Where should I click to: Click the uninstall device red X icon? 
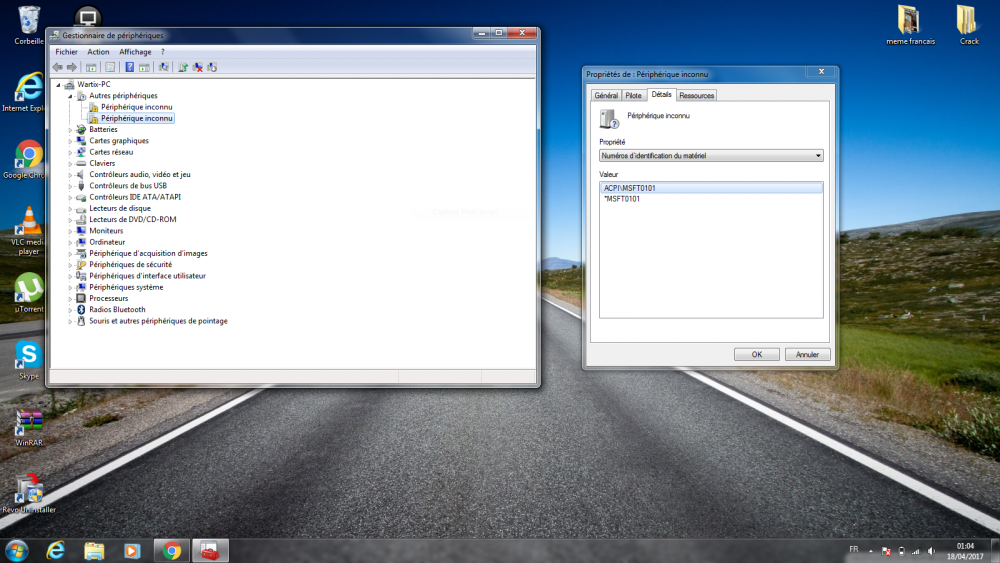(198, 67)
